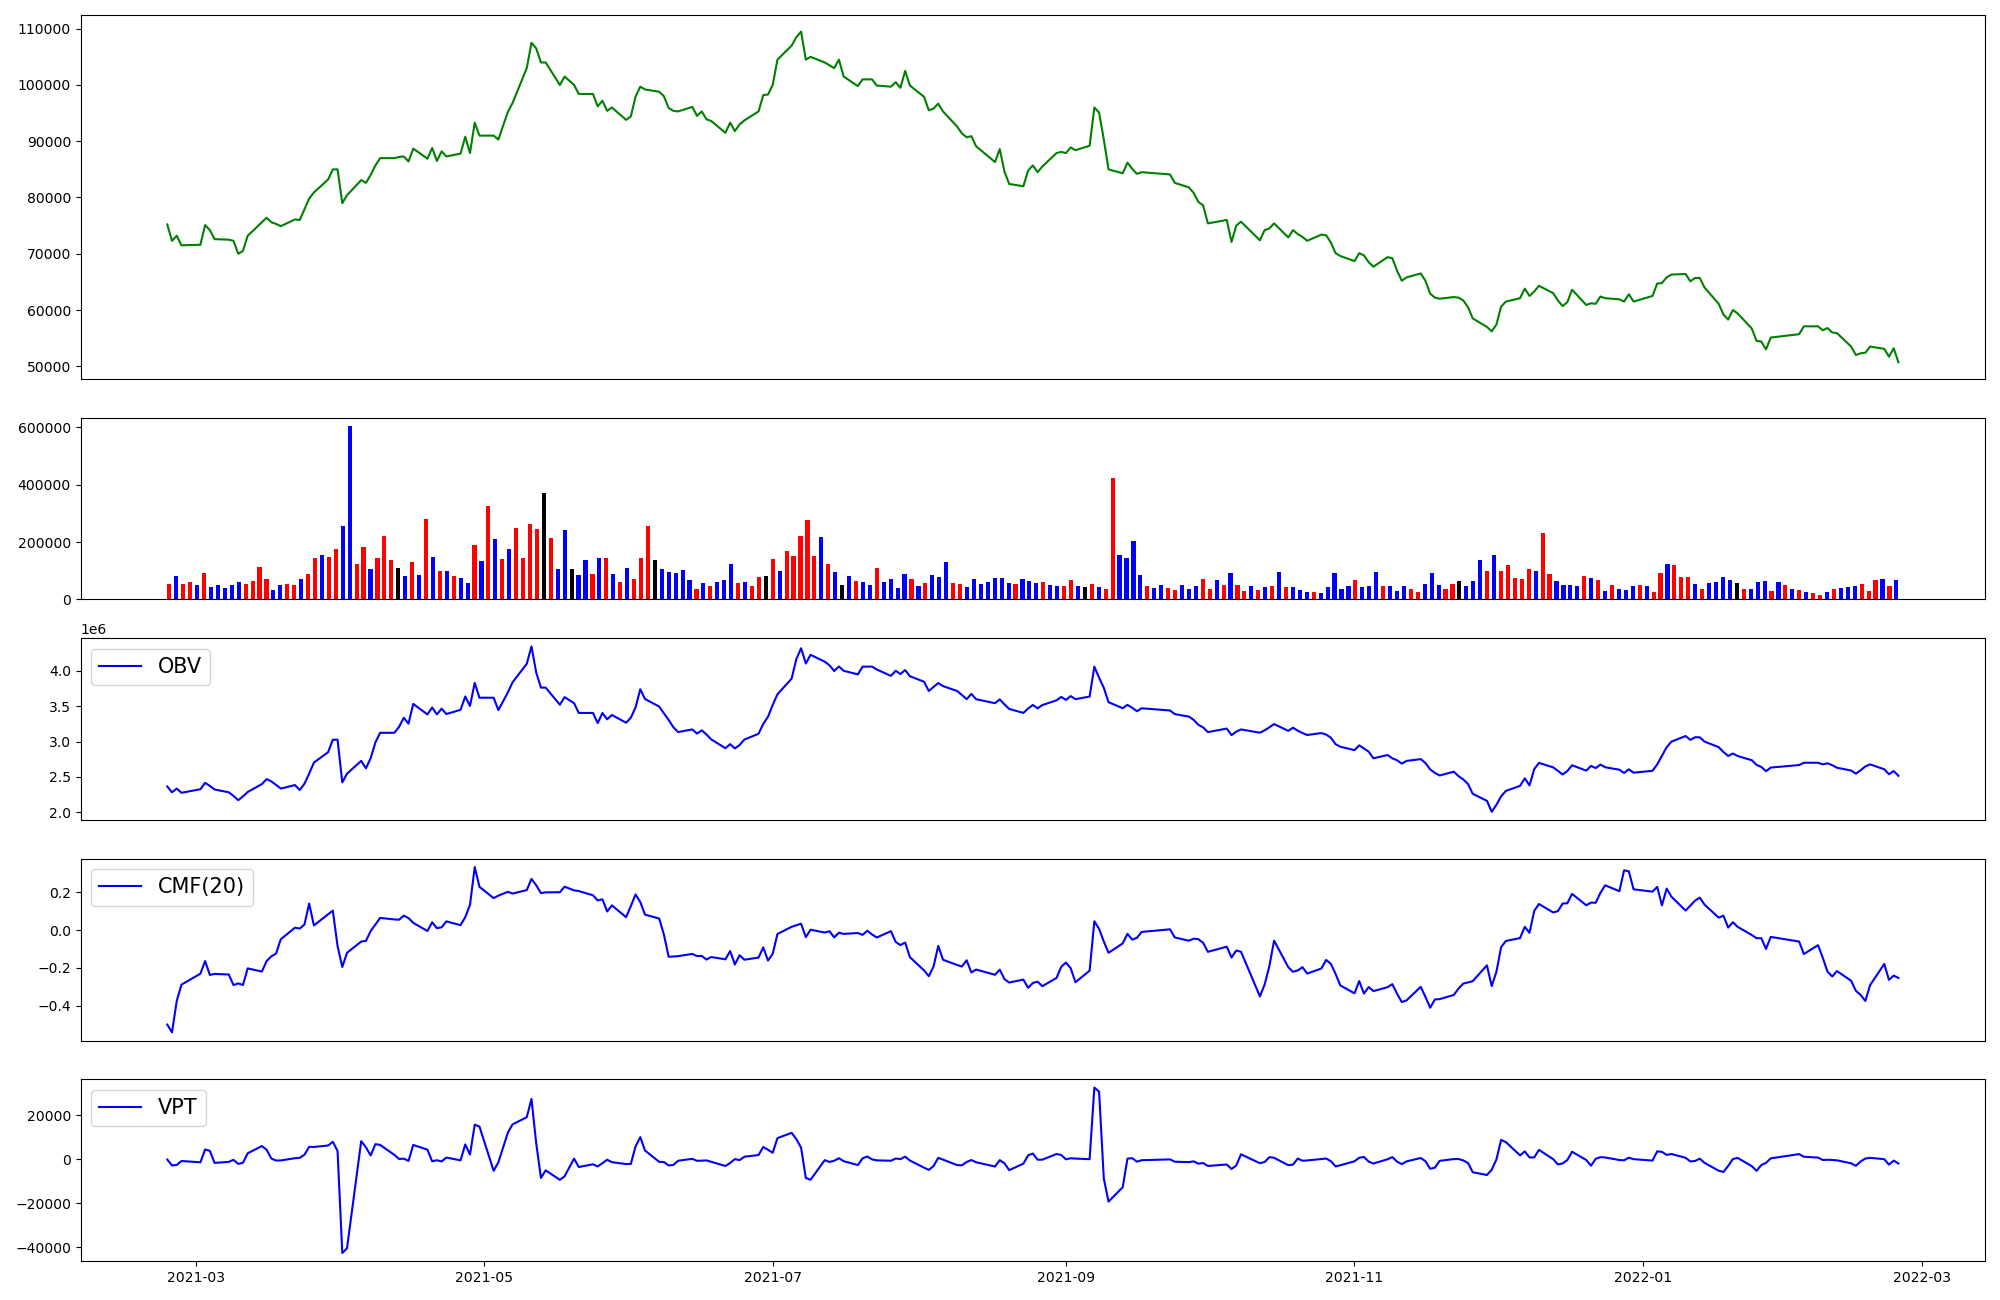The height and width of the screenshot is (1300, 2000).
Task: Click the −0.4 label on the CMF axis
Action: coord(53,1006)
